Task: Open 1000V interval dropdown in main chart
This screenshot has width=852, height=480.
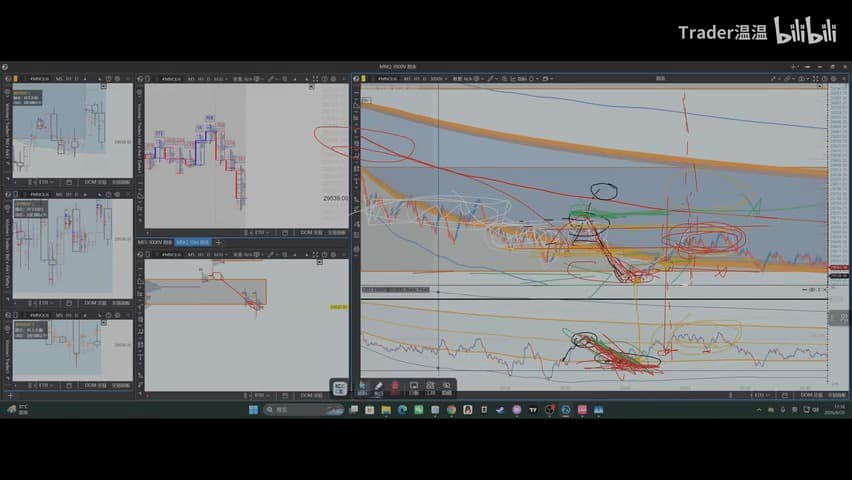Action: (x=438, y=79)
